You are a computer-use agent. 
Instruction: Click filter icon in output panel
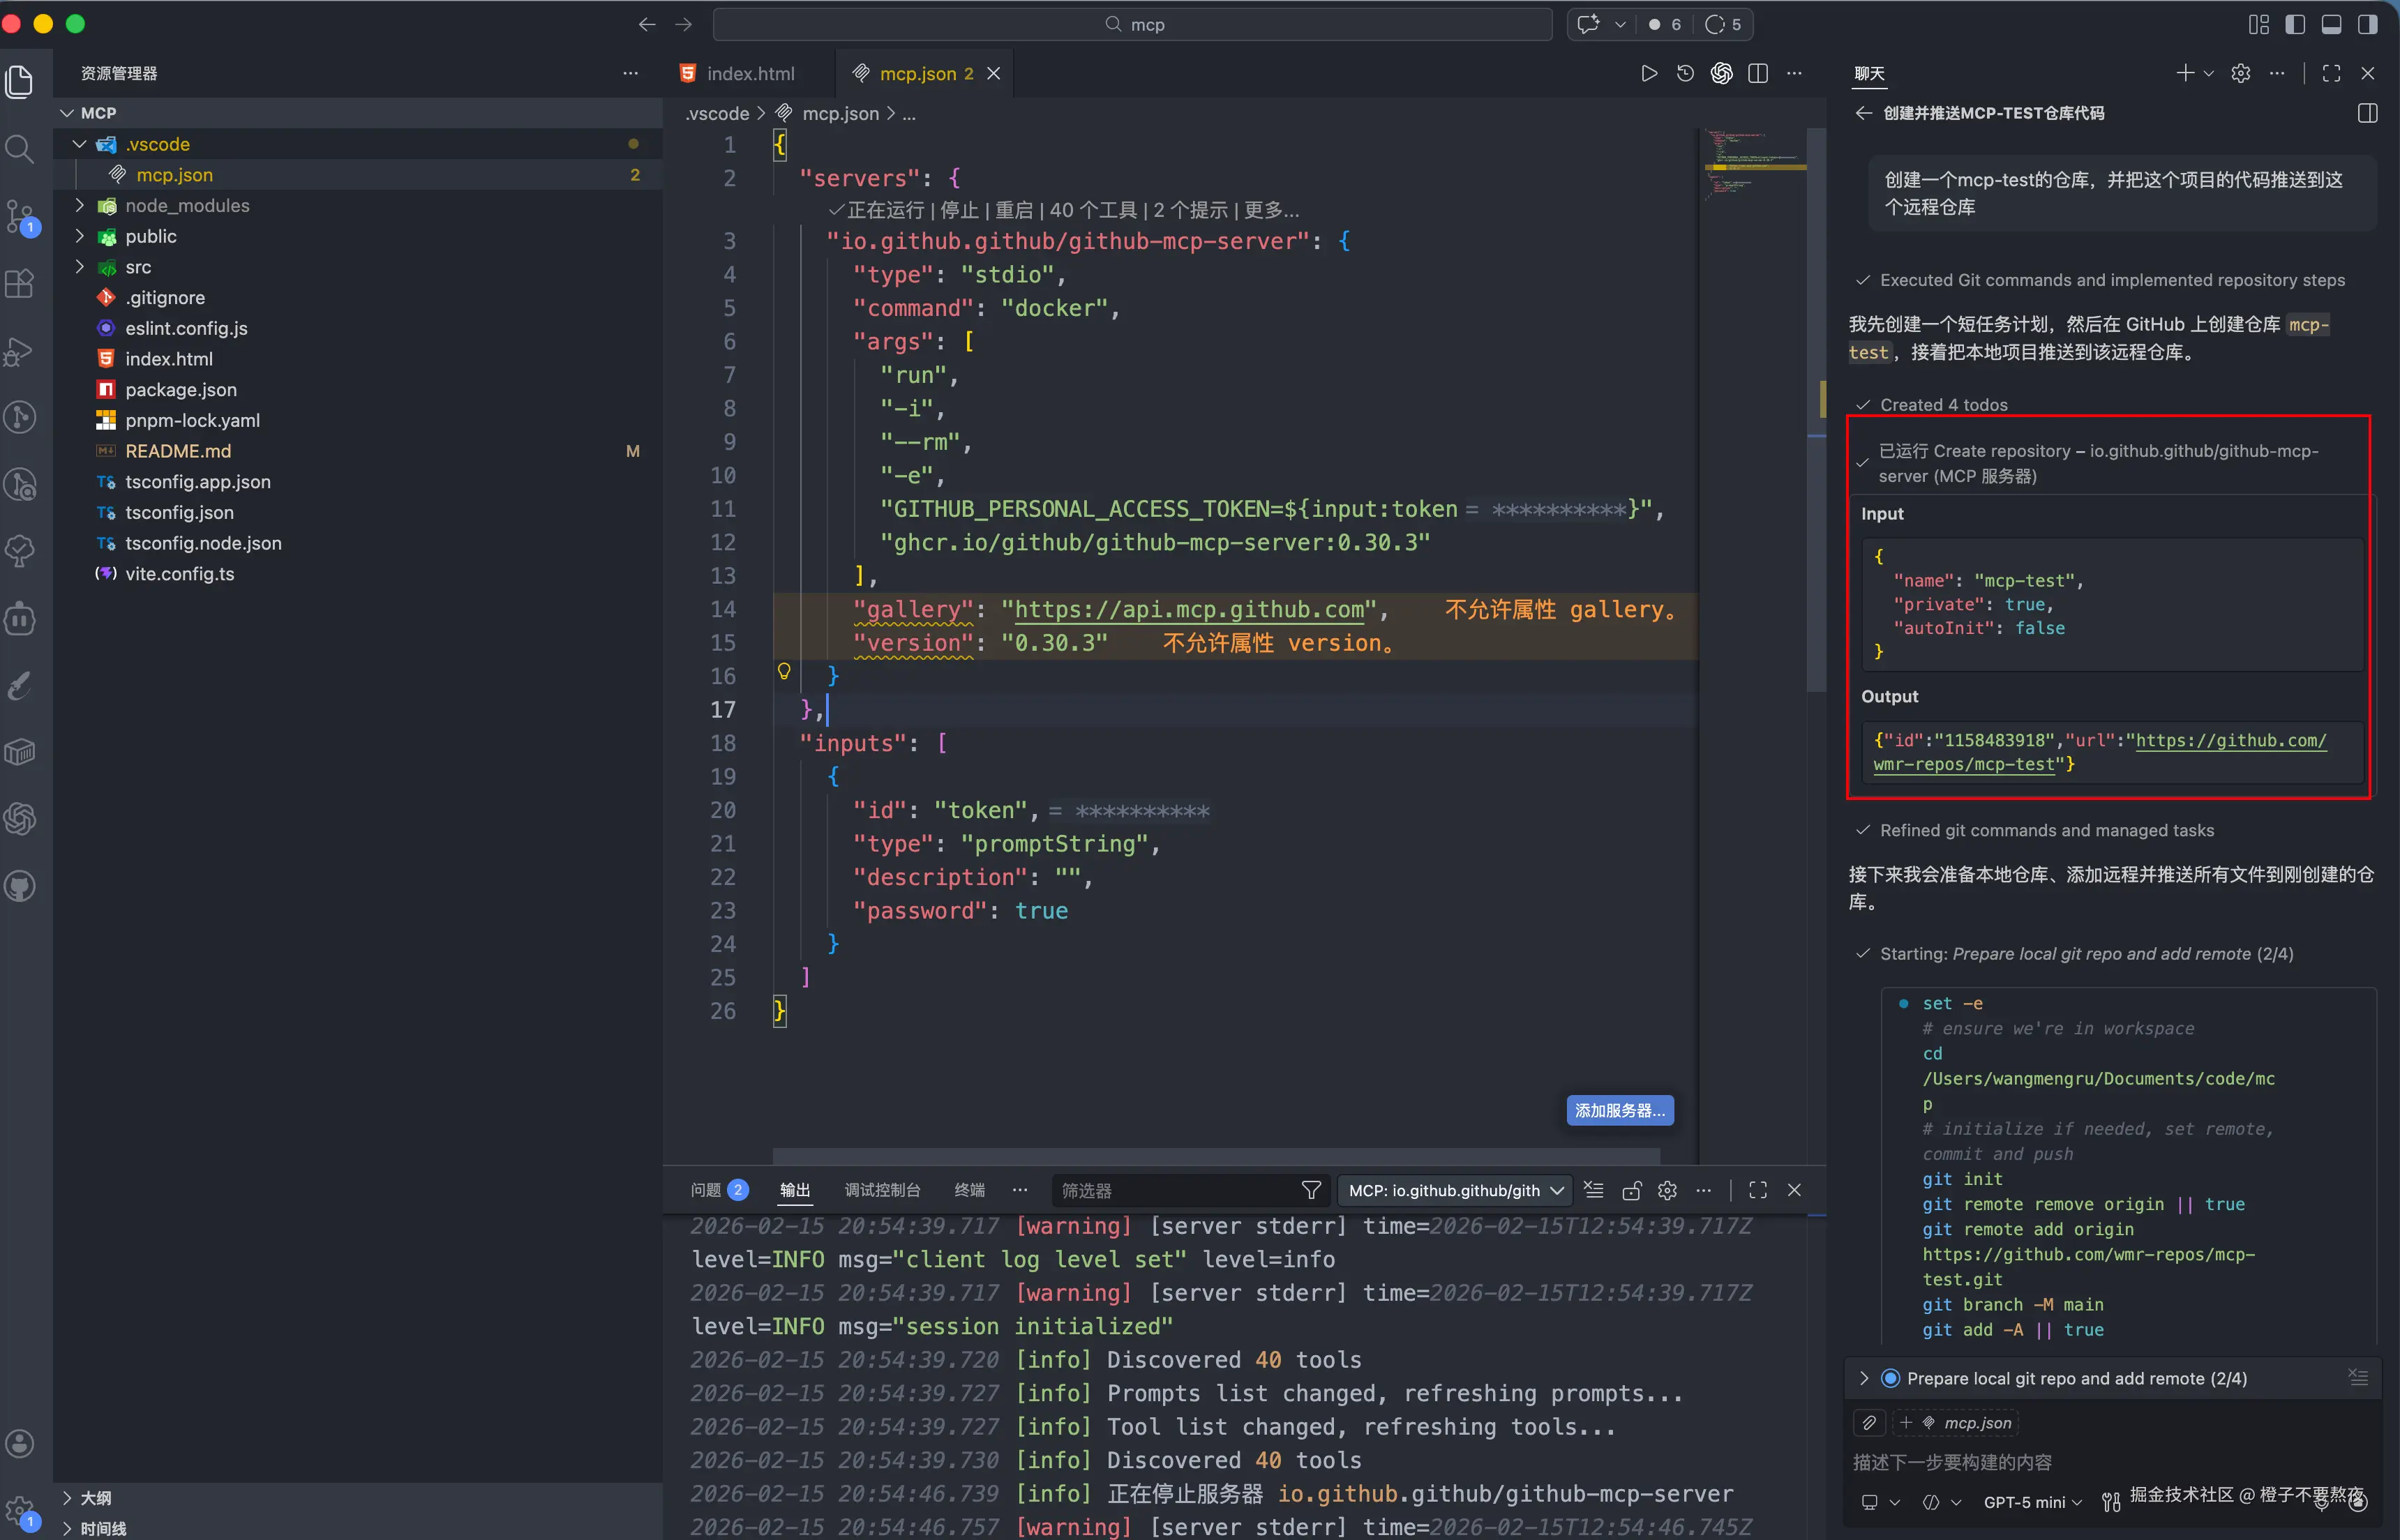point(1311,1190)
